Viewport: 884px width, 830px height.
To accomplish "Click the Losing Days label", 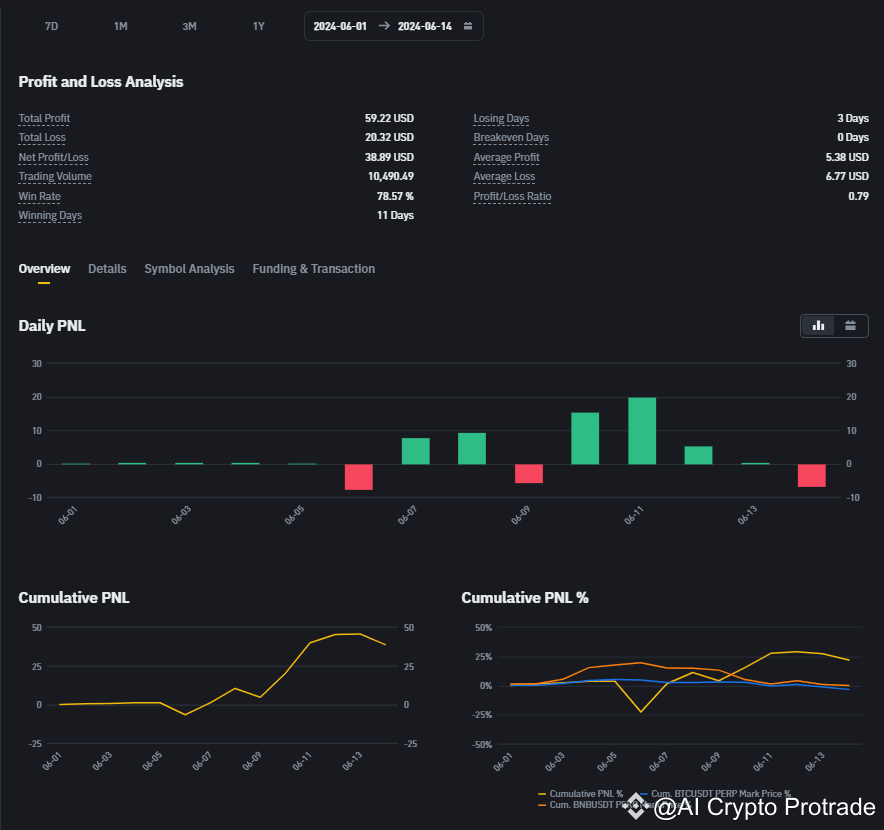I will 501,118.
